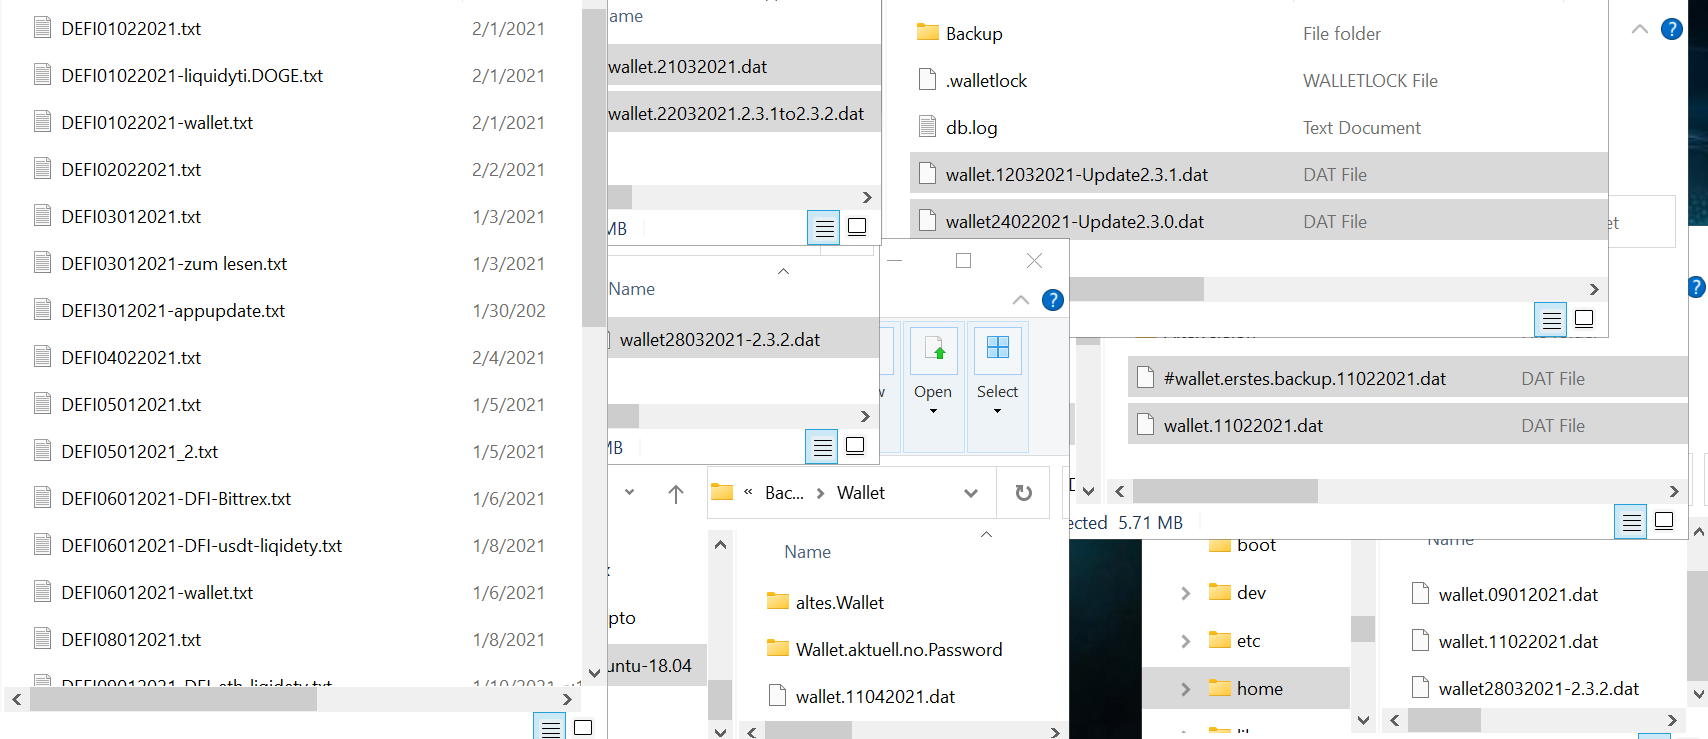Open Wallet.aktuell.no.Password folder
This screenshot has width=1708, height=739.
899,649
